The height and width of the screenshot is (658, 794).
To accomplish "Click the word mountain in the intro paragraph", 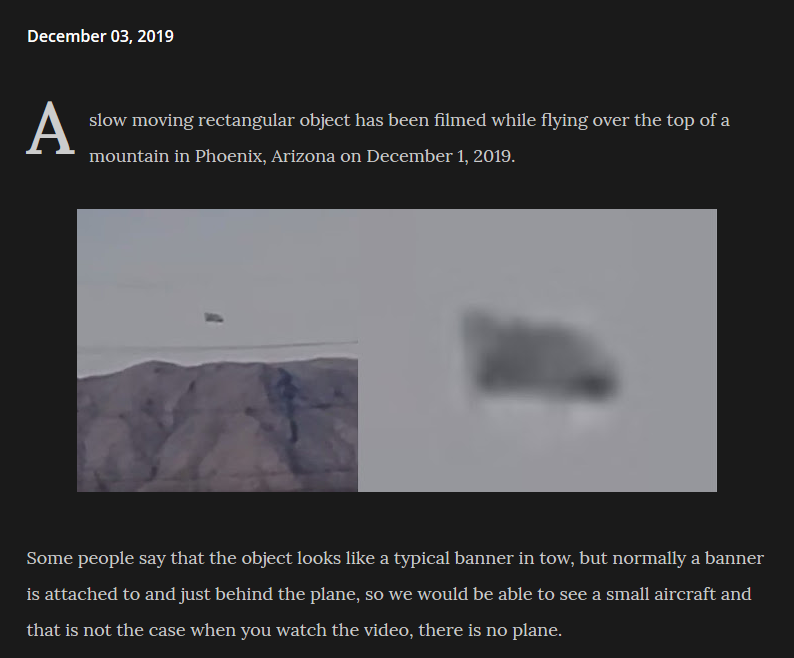I will 129,156.
